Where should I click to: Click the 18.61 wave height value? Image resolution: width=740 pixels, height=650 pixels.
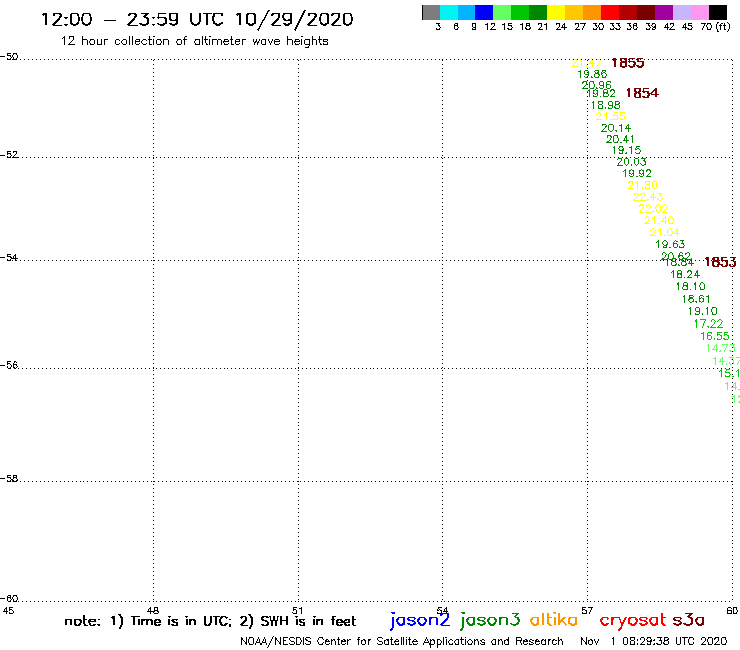(x=696, y=299)
